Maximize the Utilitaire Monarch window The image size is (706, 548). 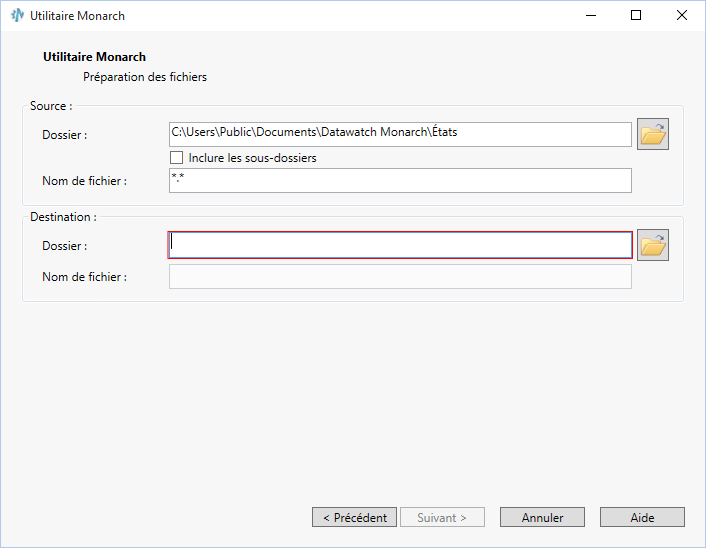pos(636,16)
